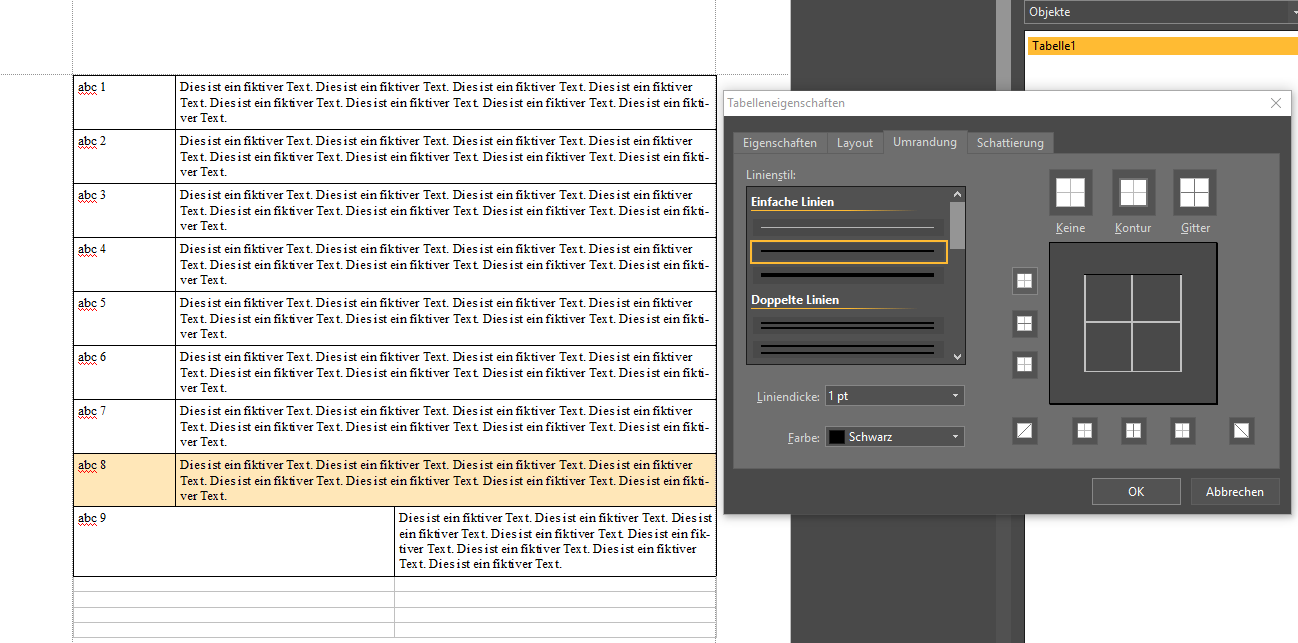This screenshot has height=643, width=1298.
Task: Open the Farbe color dropdown
Action: [x=895, y=437]
